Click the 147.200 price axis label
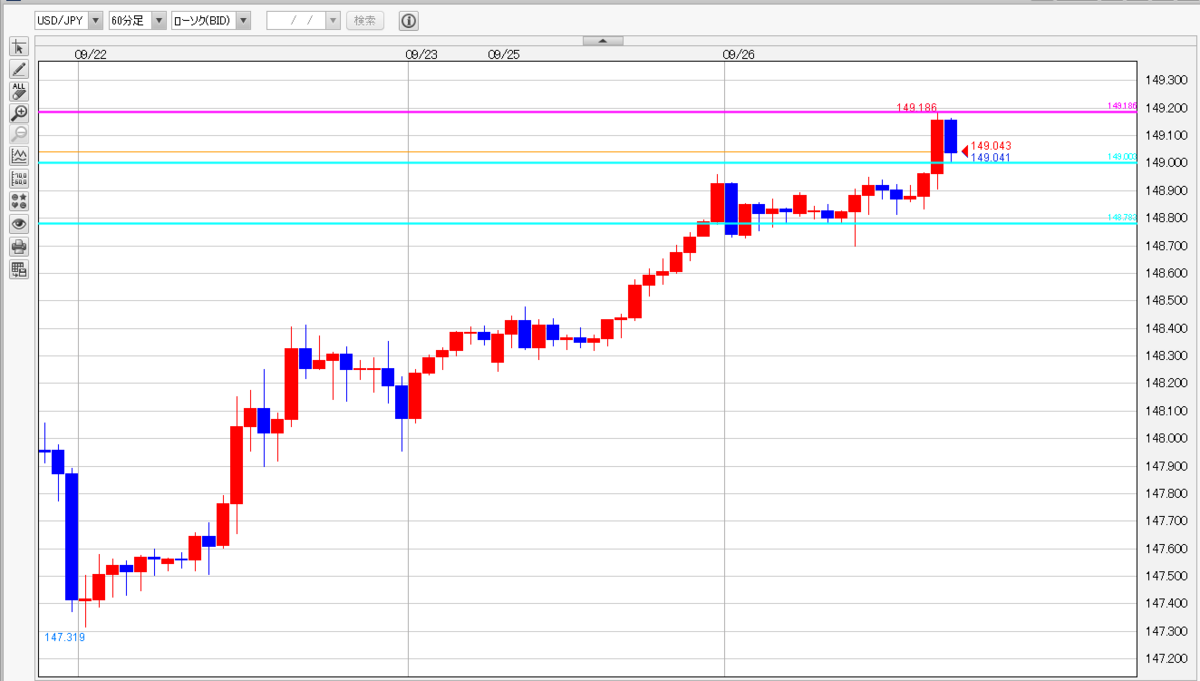 click(x=1165, y=658)
